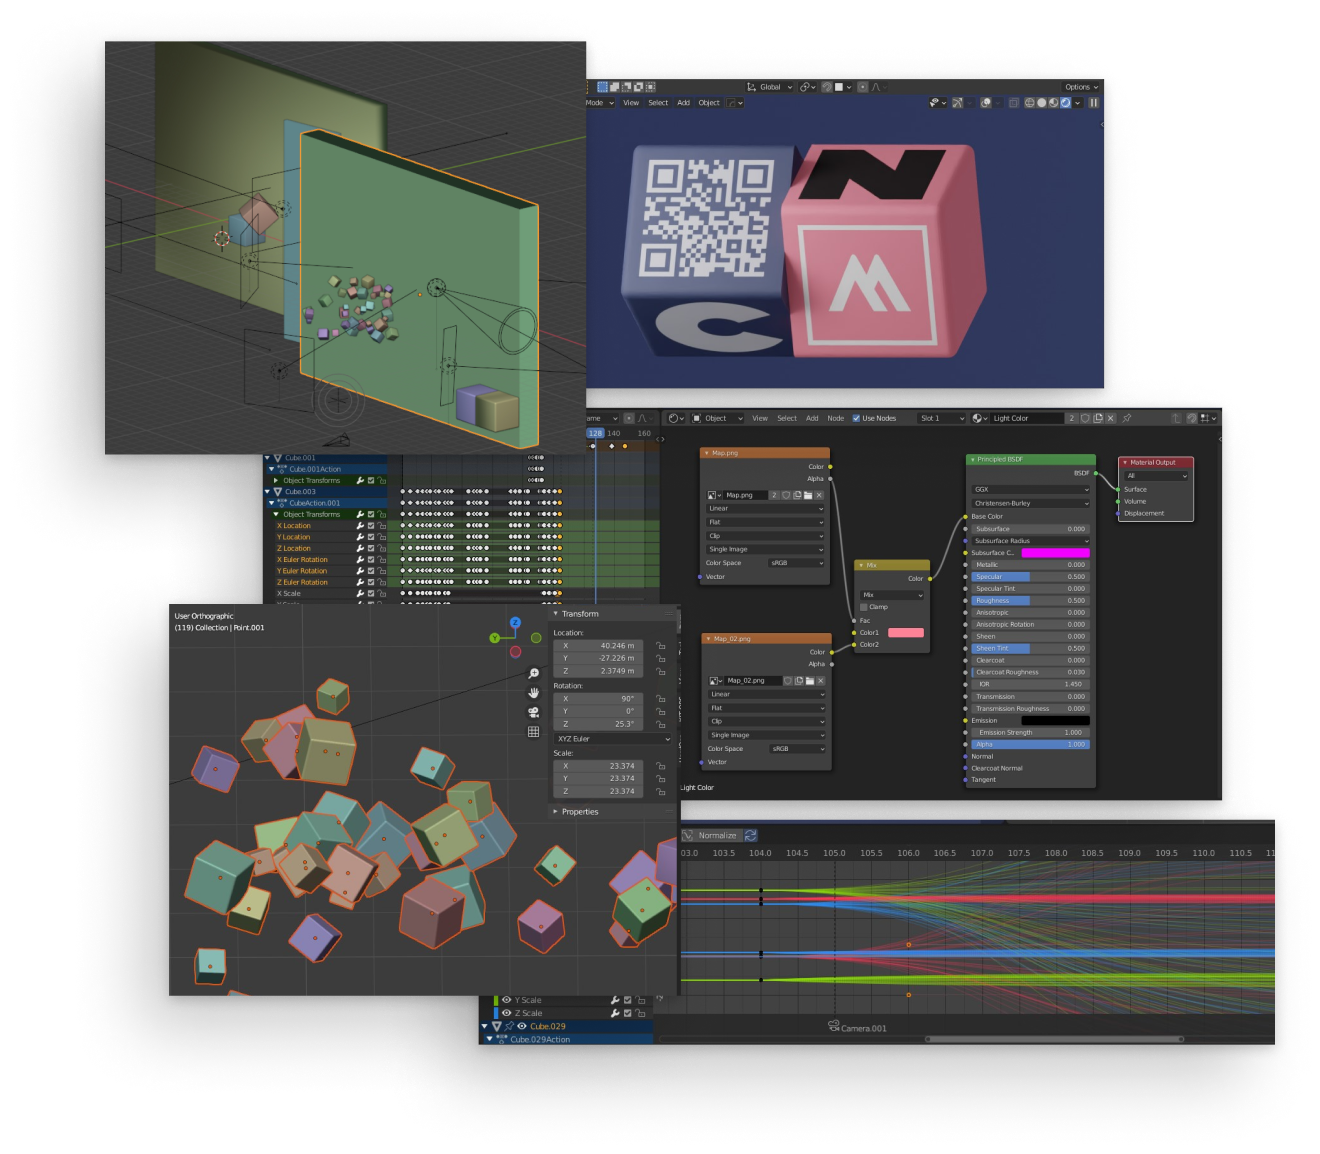Toggle Y Location channel checkbox
The height and width of the screenshot is (1154, 1320).
coord(371,537)
